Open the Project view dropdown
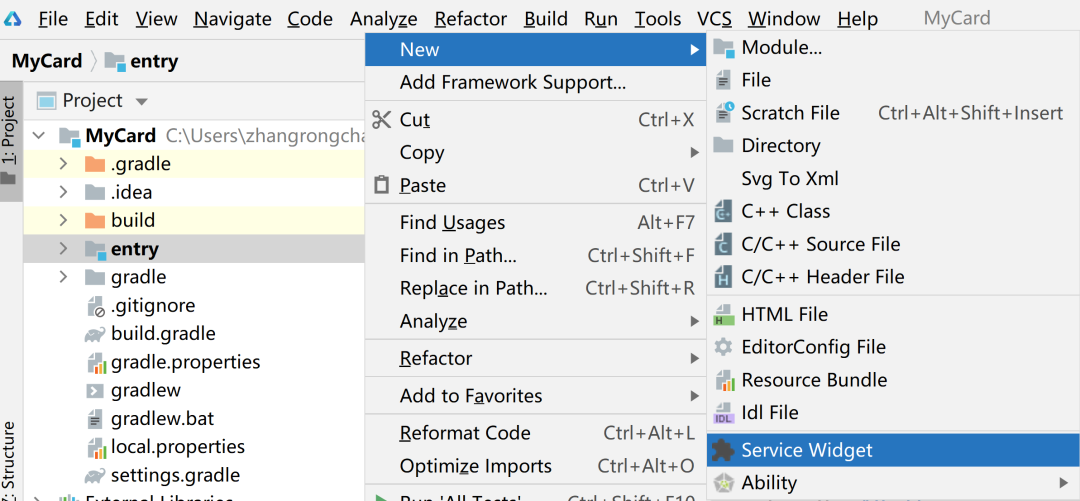1080x501 pixels. 141,101
